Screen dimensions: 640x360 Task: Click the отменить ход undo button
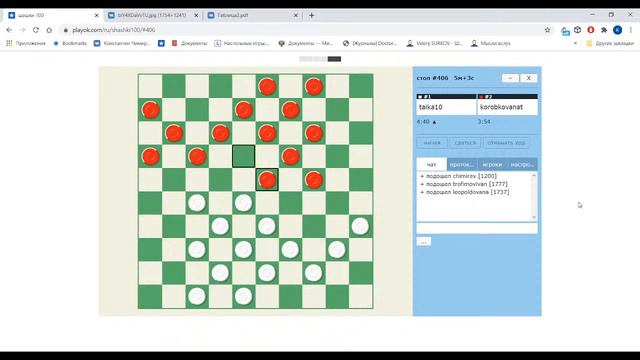click(x=506, y=143)
